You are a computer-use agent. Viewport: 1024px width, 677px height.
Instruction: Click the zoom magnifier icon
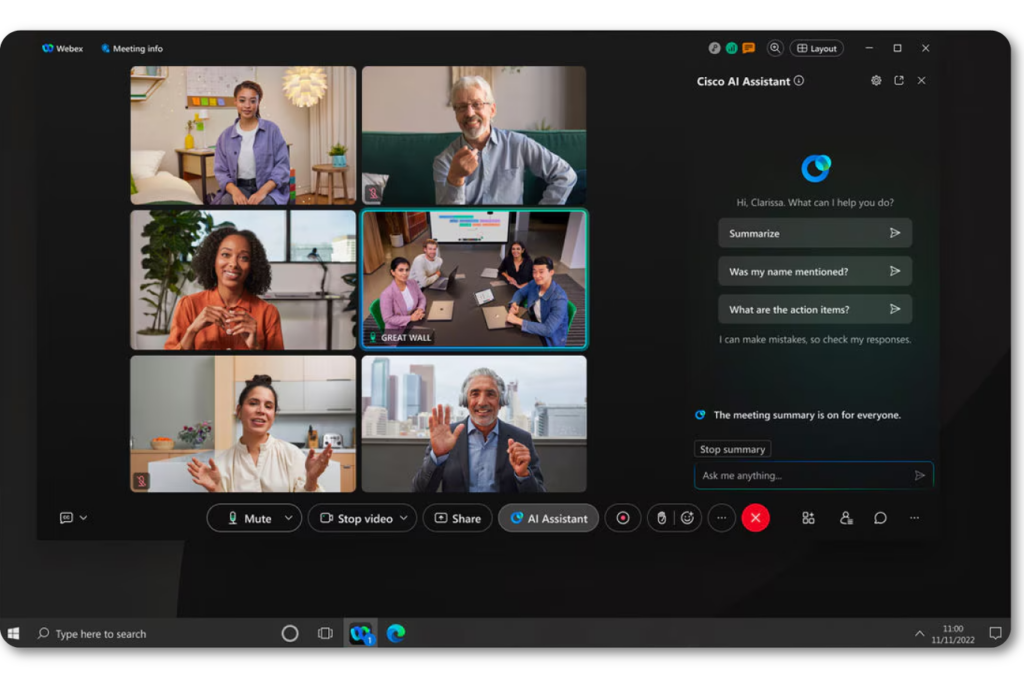pyautogui.click(x=775, y=48)
